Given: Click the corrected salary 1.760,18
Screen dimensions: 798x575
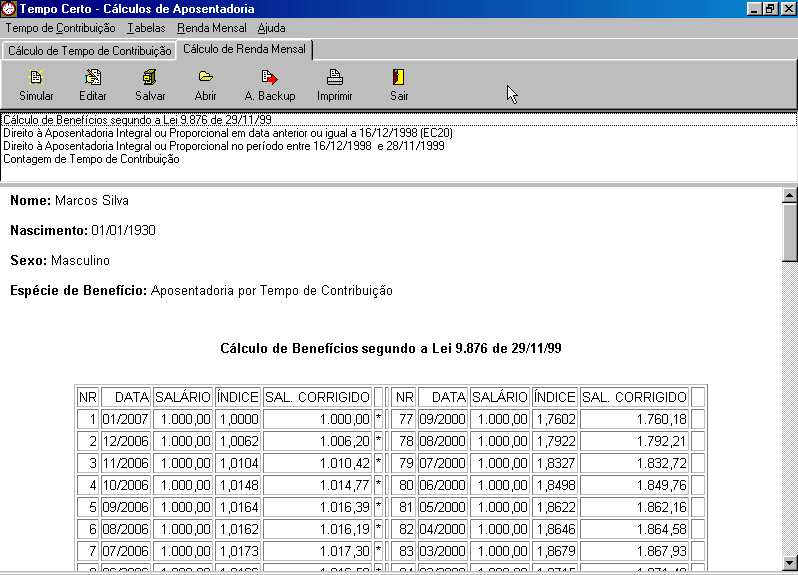Looking at the screenshot, I should coord(635,419).
